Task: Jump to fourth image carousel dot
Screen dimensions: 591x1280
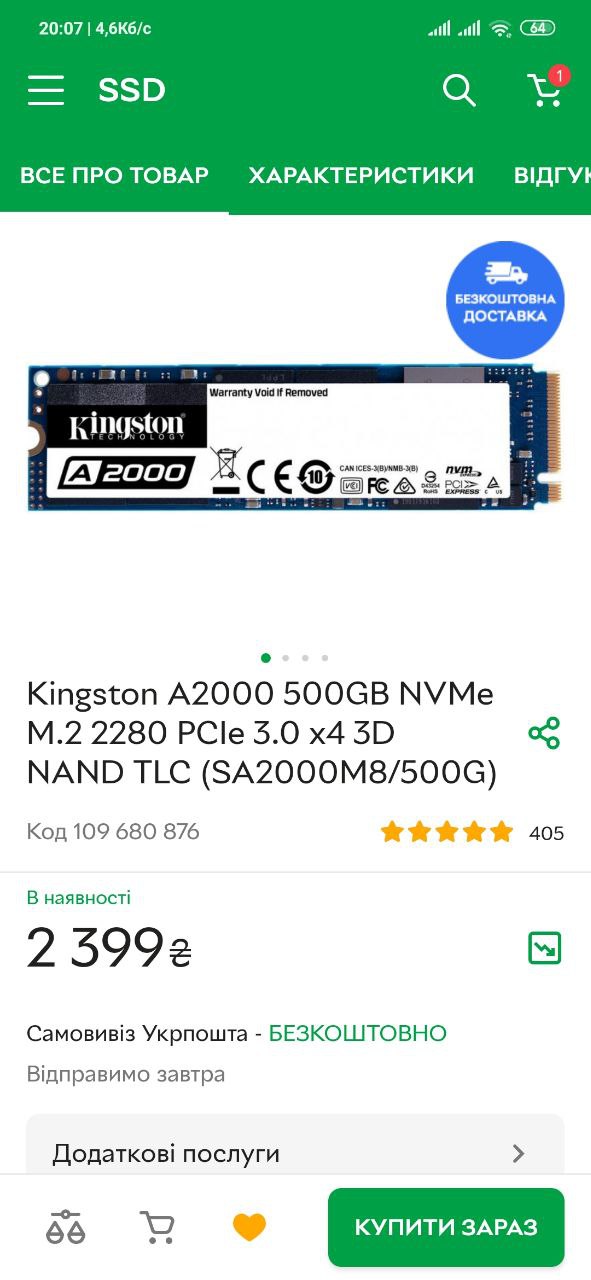Action: tap(325, 658)
